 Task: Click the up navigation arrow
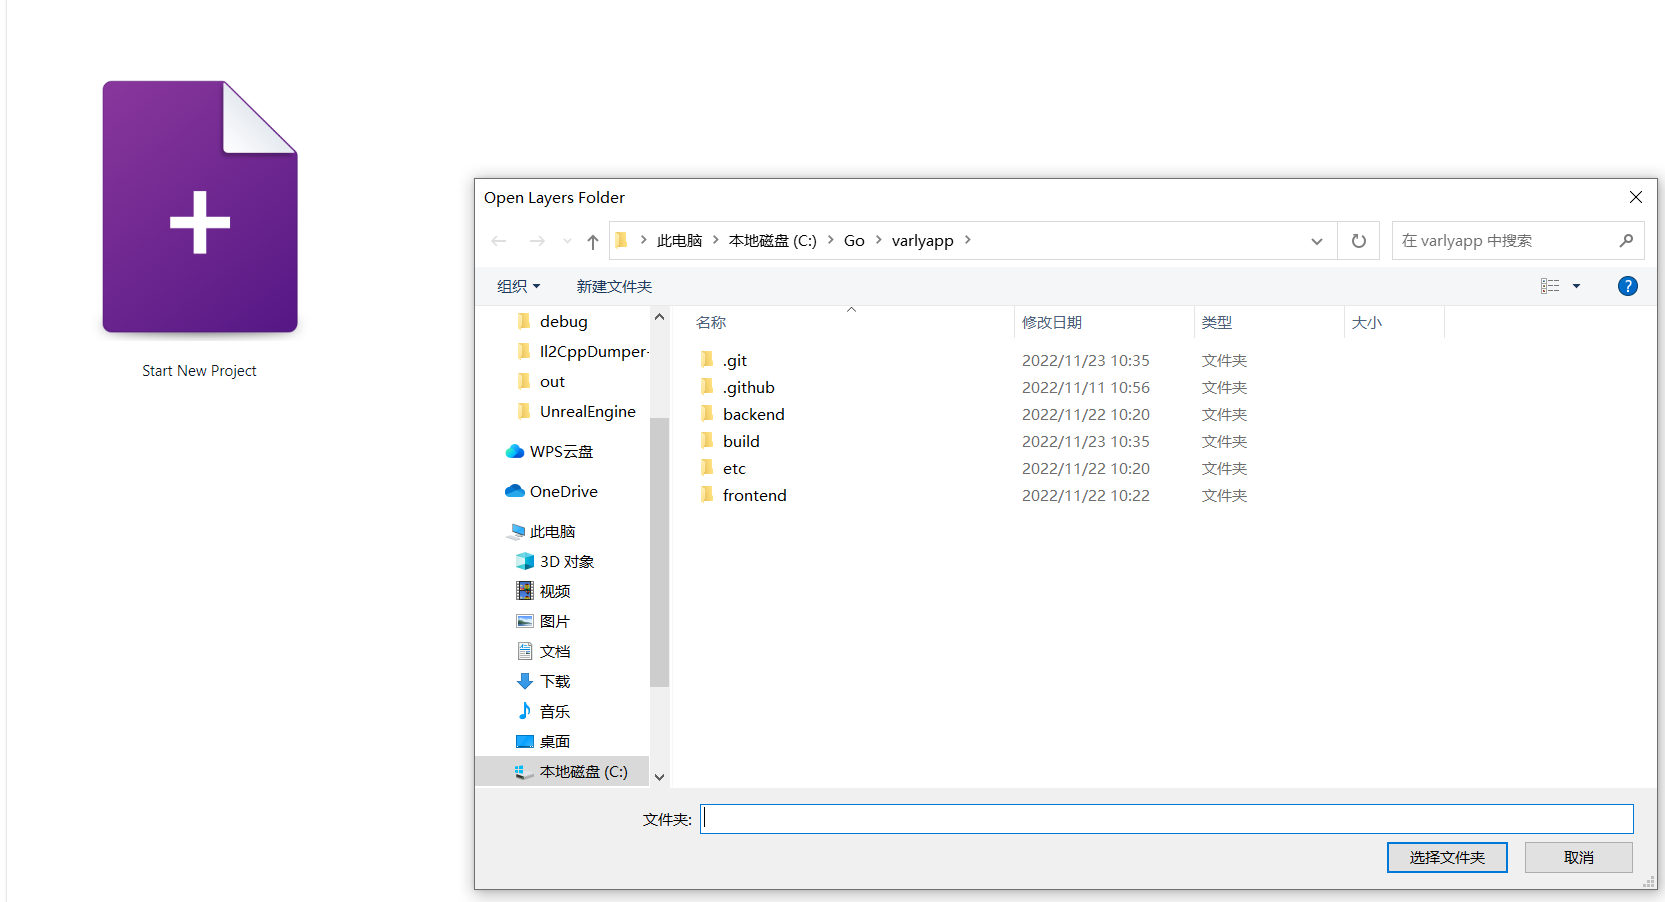592,240
